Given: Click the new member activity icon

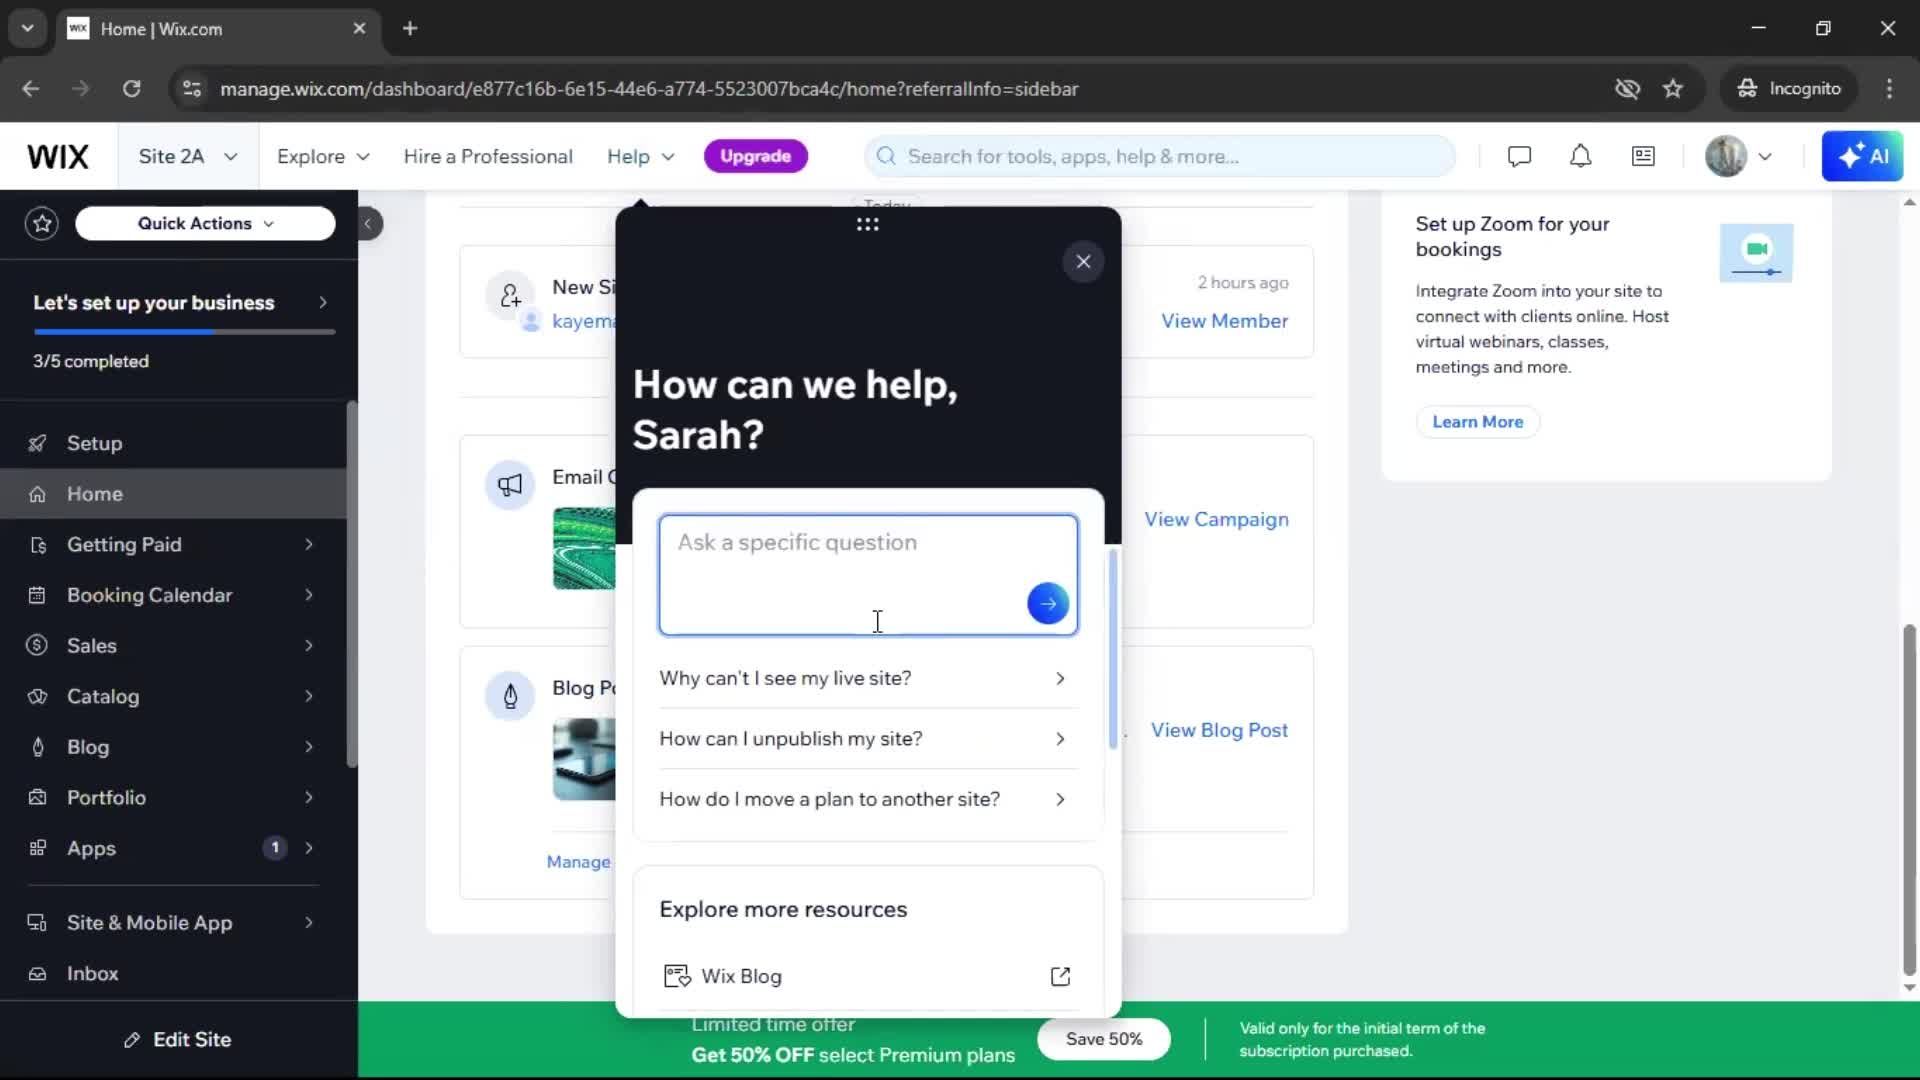Looking at the screenshot, I should coord(510,296).
